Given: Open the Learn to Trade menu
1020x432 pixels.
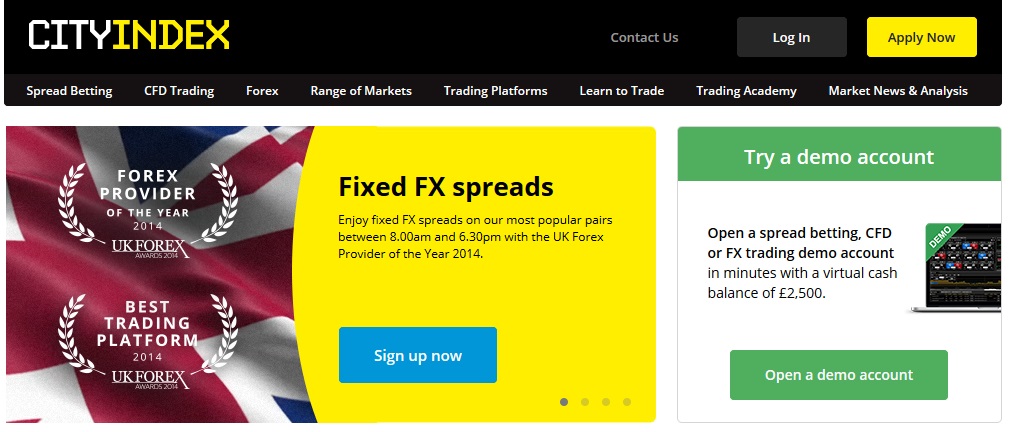Looking at the screenshot, I should point(622,91).
